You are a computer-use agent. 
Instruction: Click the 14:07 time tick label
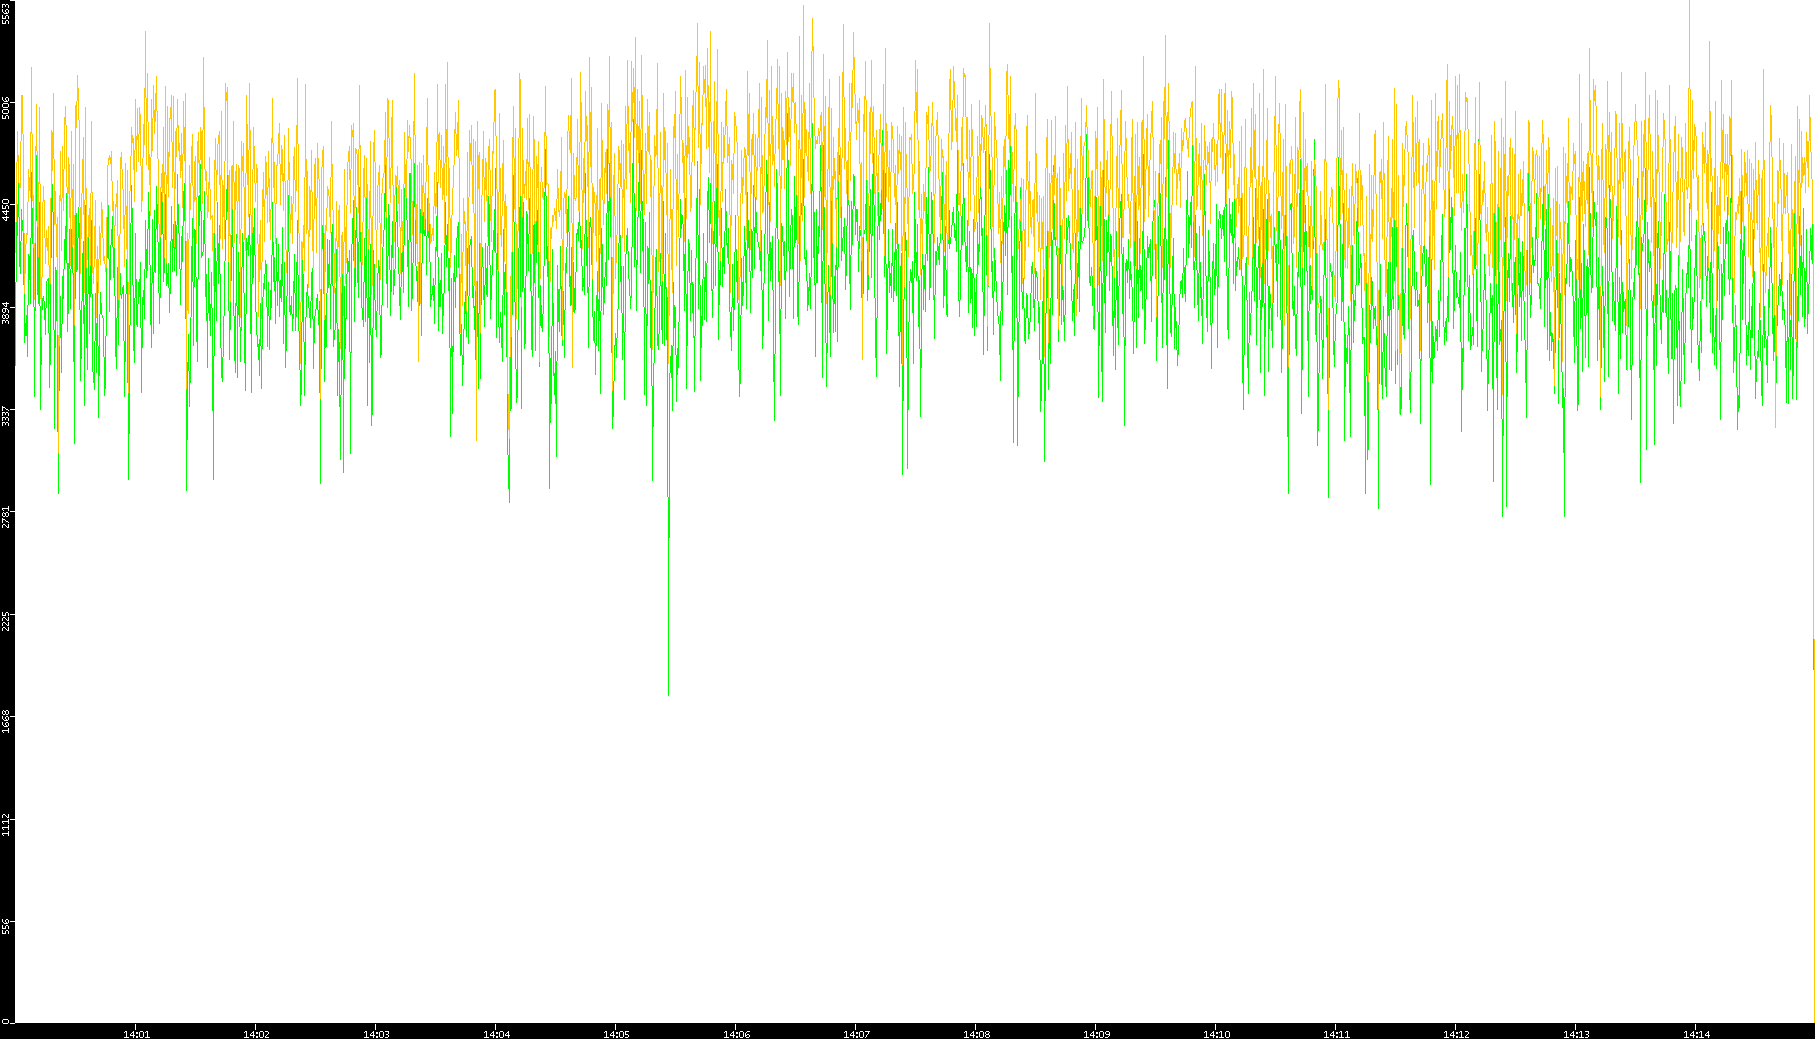856,1034
